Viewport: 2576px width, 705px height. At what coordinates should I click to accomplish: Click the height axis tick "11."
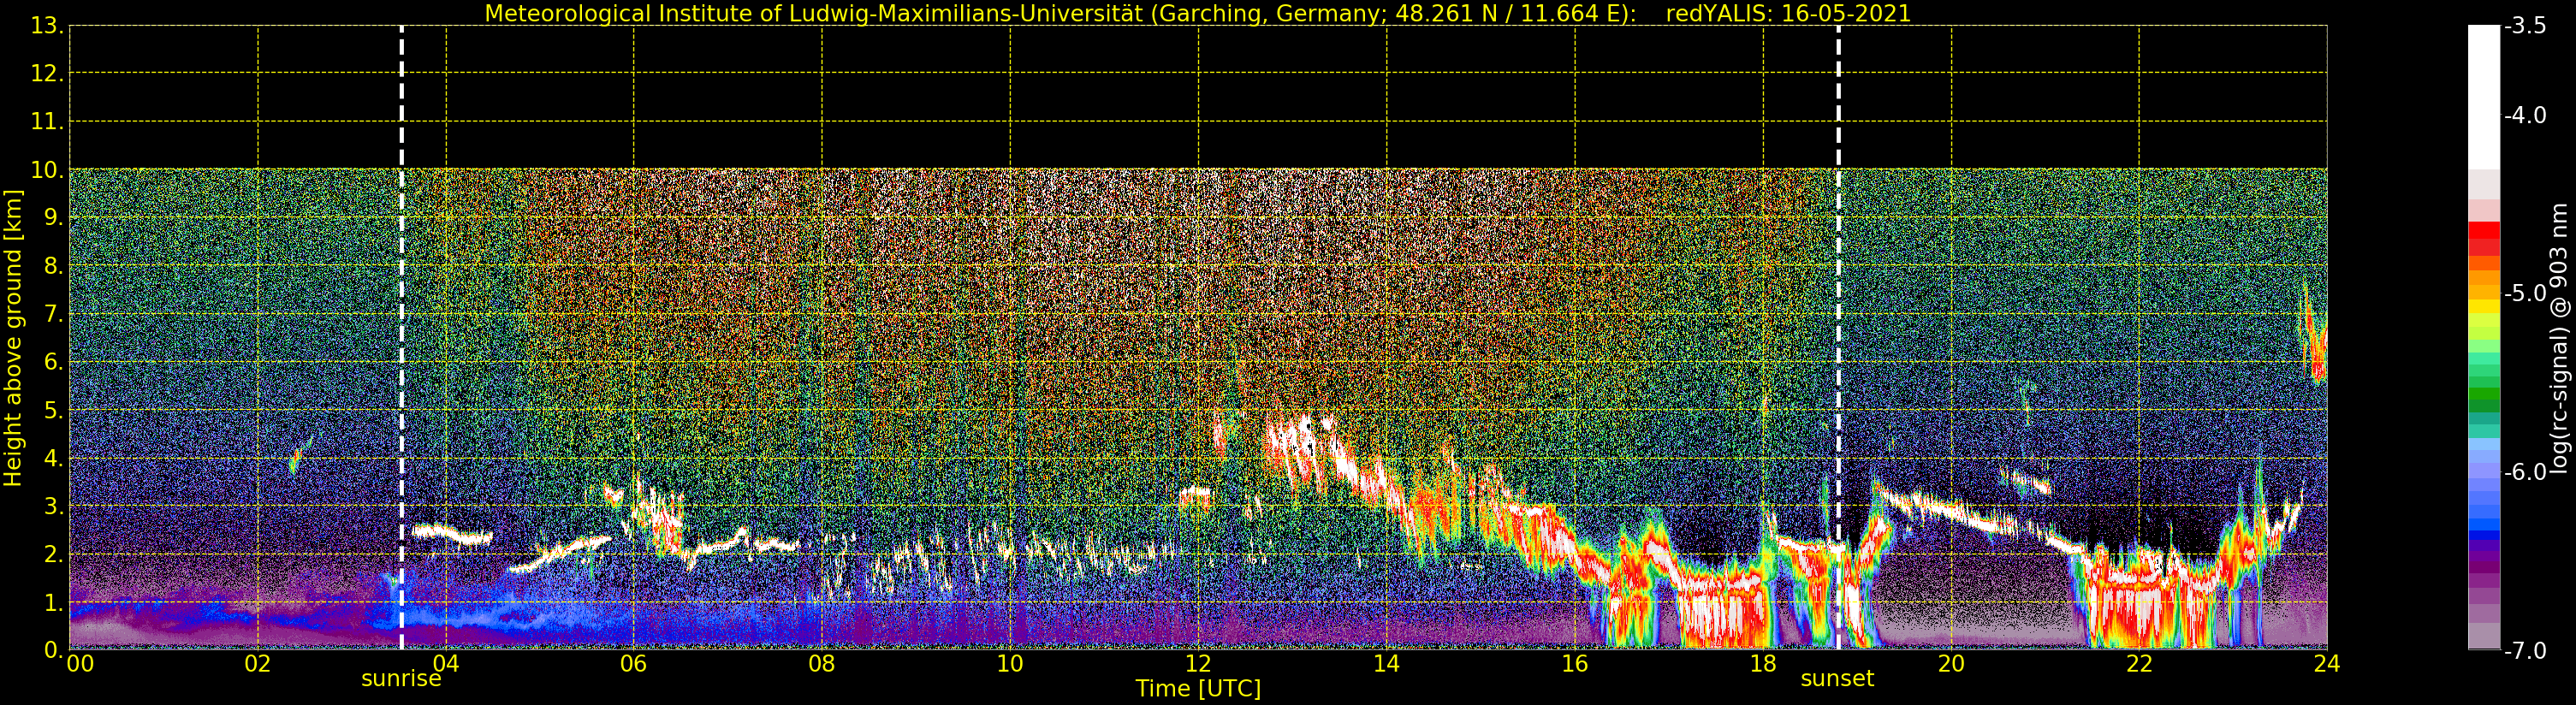pyautogui.click(x=47, y=123)
